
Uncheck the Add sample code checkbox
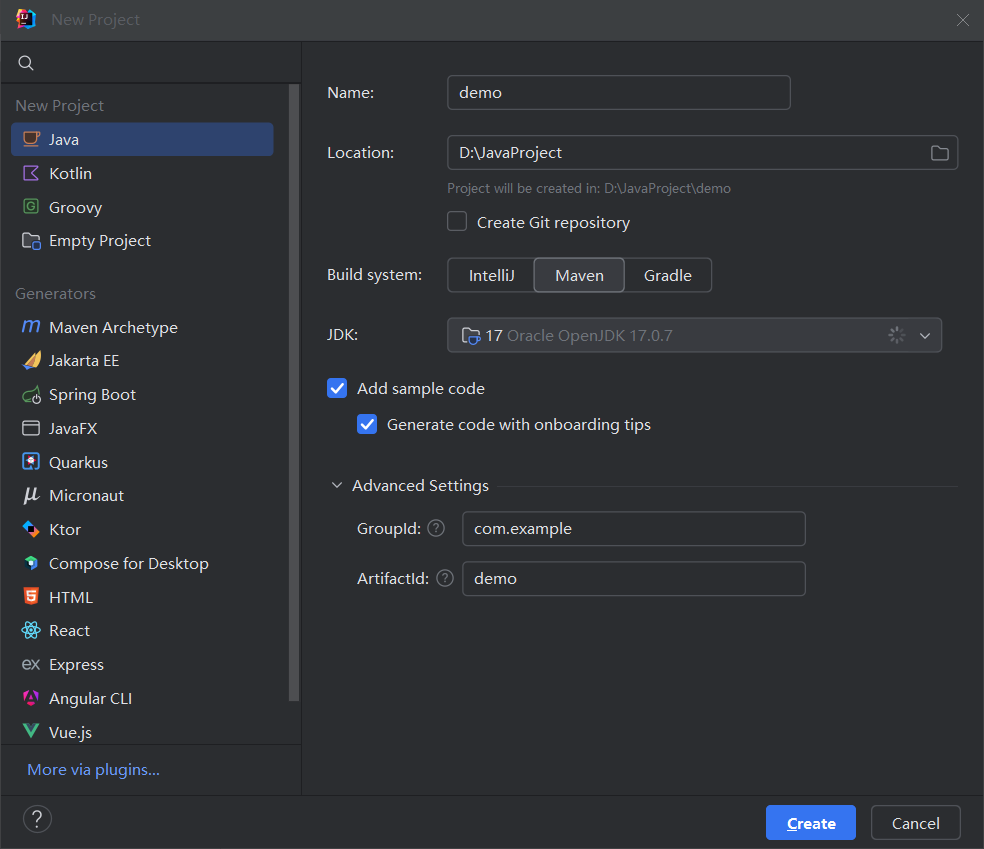[x=337, y=388]
